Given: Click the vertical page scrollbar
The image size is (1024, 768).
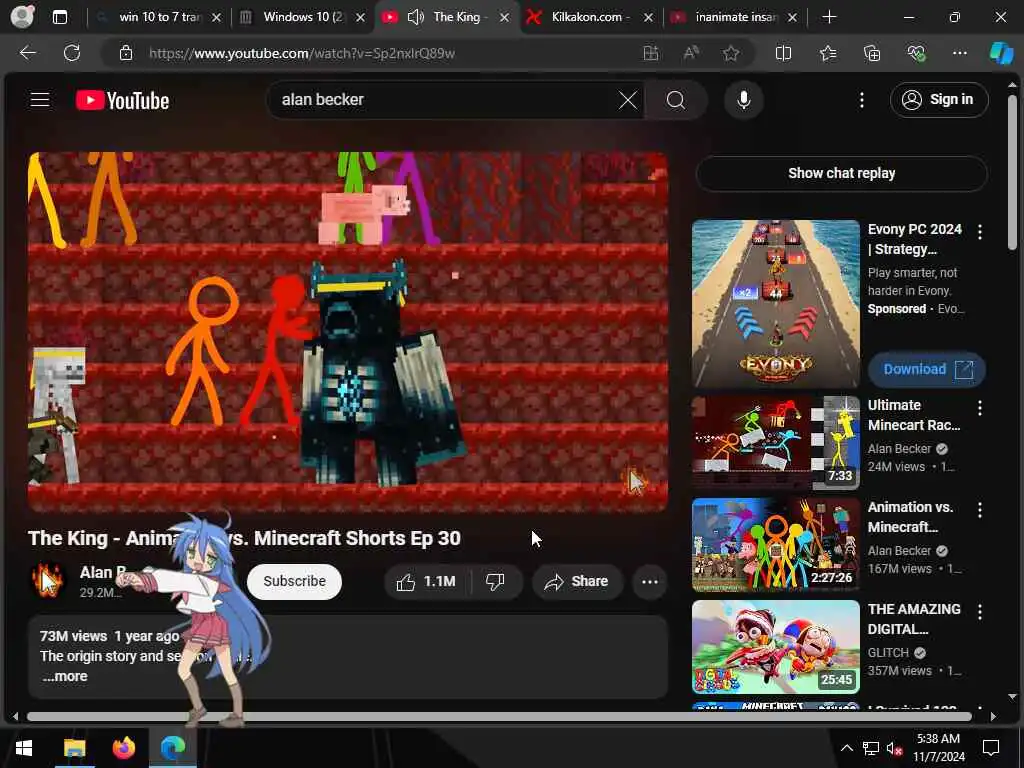Looking at the screenshot, I should coord(1012,172).
